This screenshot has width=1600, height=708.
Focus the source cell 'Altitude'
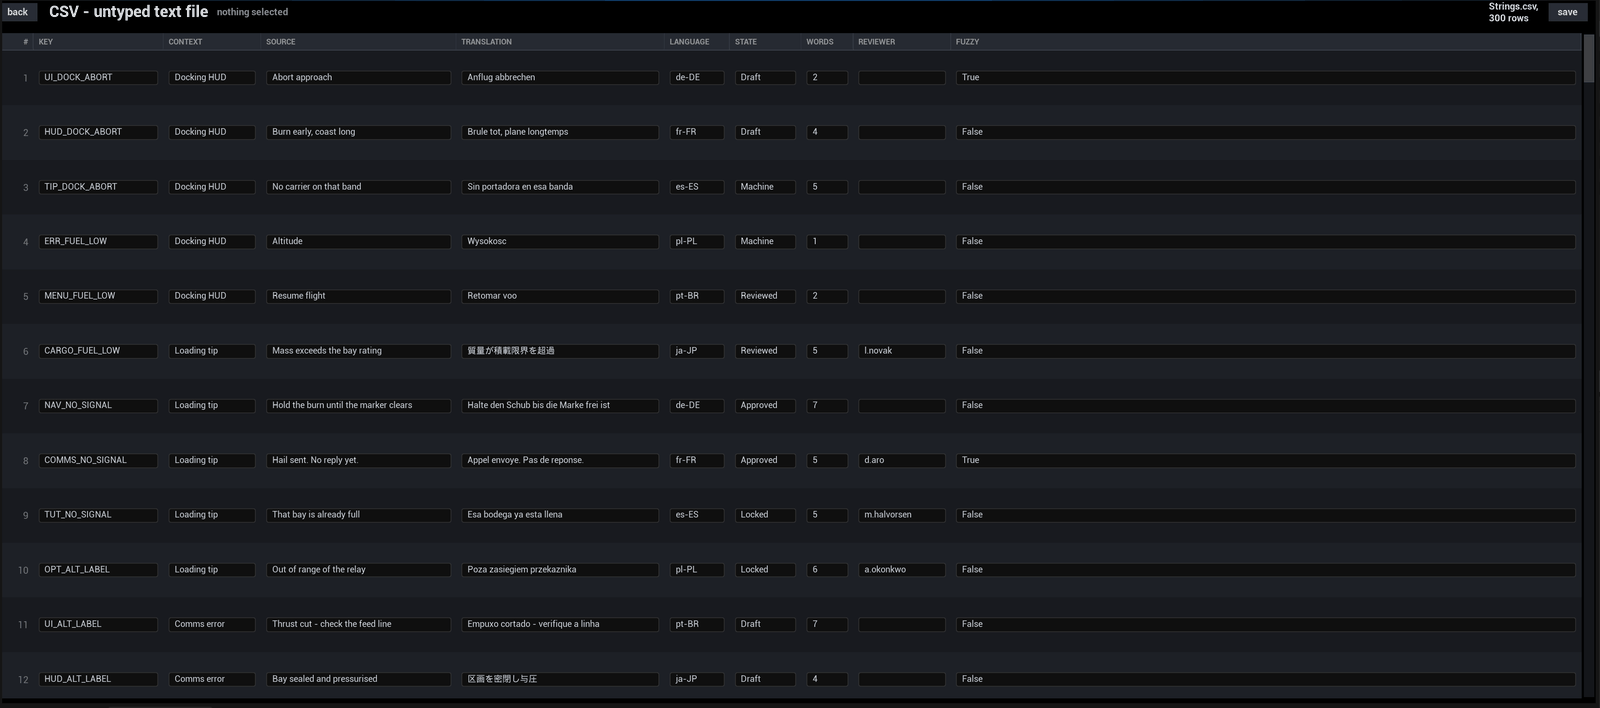[x=359, y=242]
